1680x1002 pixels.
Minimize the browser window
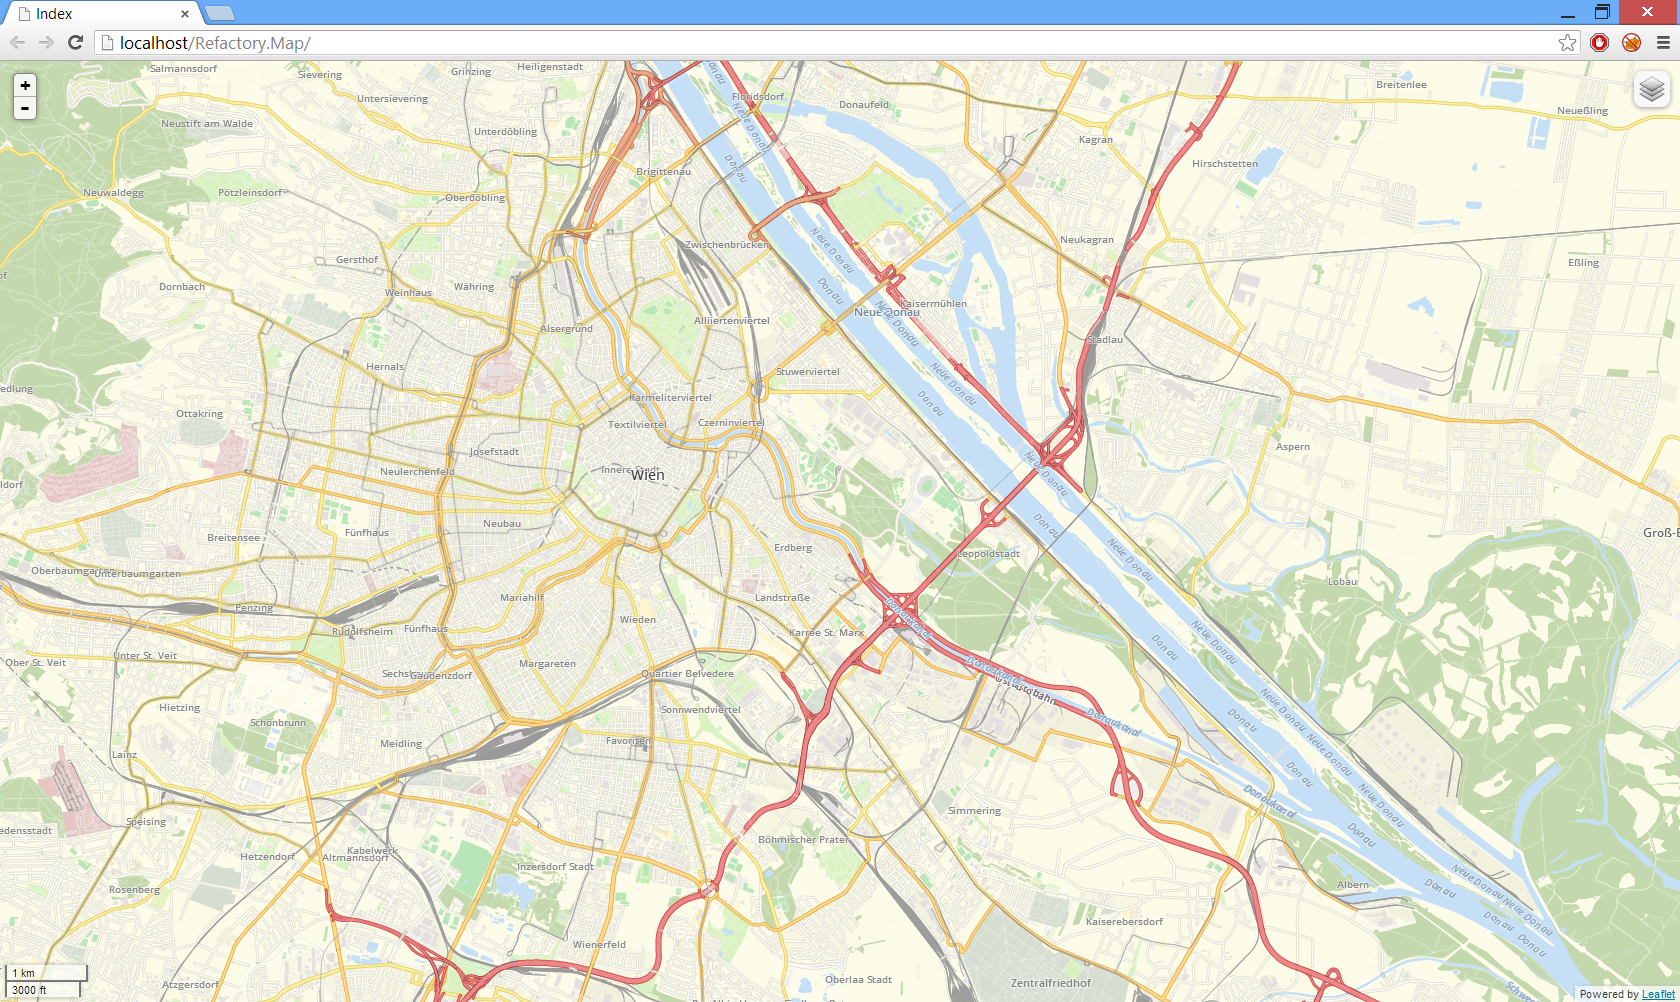click(x=1567, y=13)
